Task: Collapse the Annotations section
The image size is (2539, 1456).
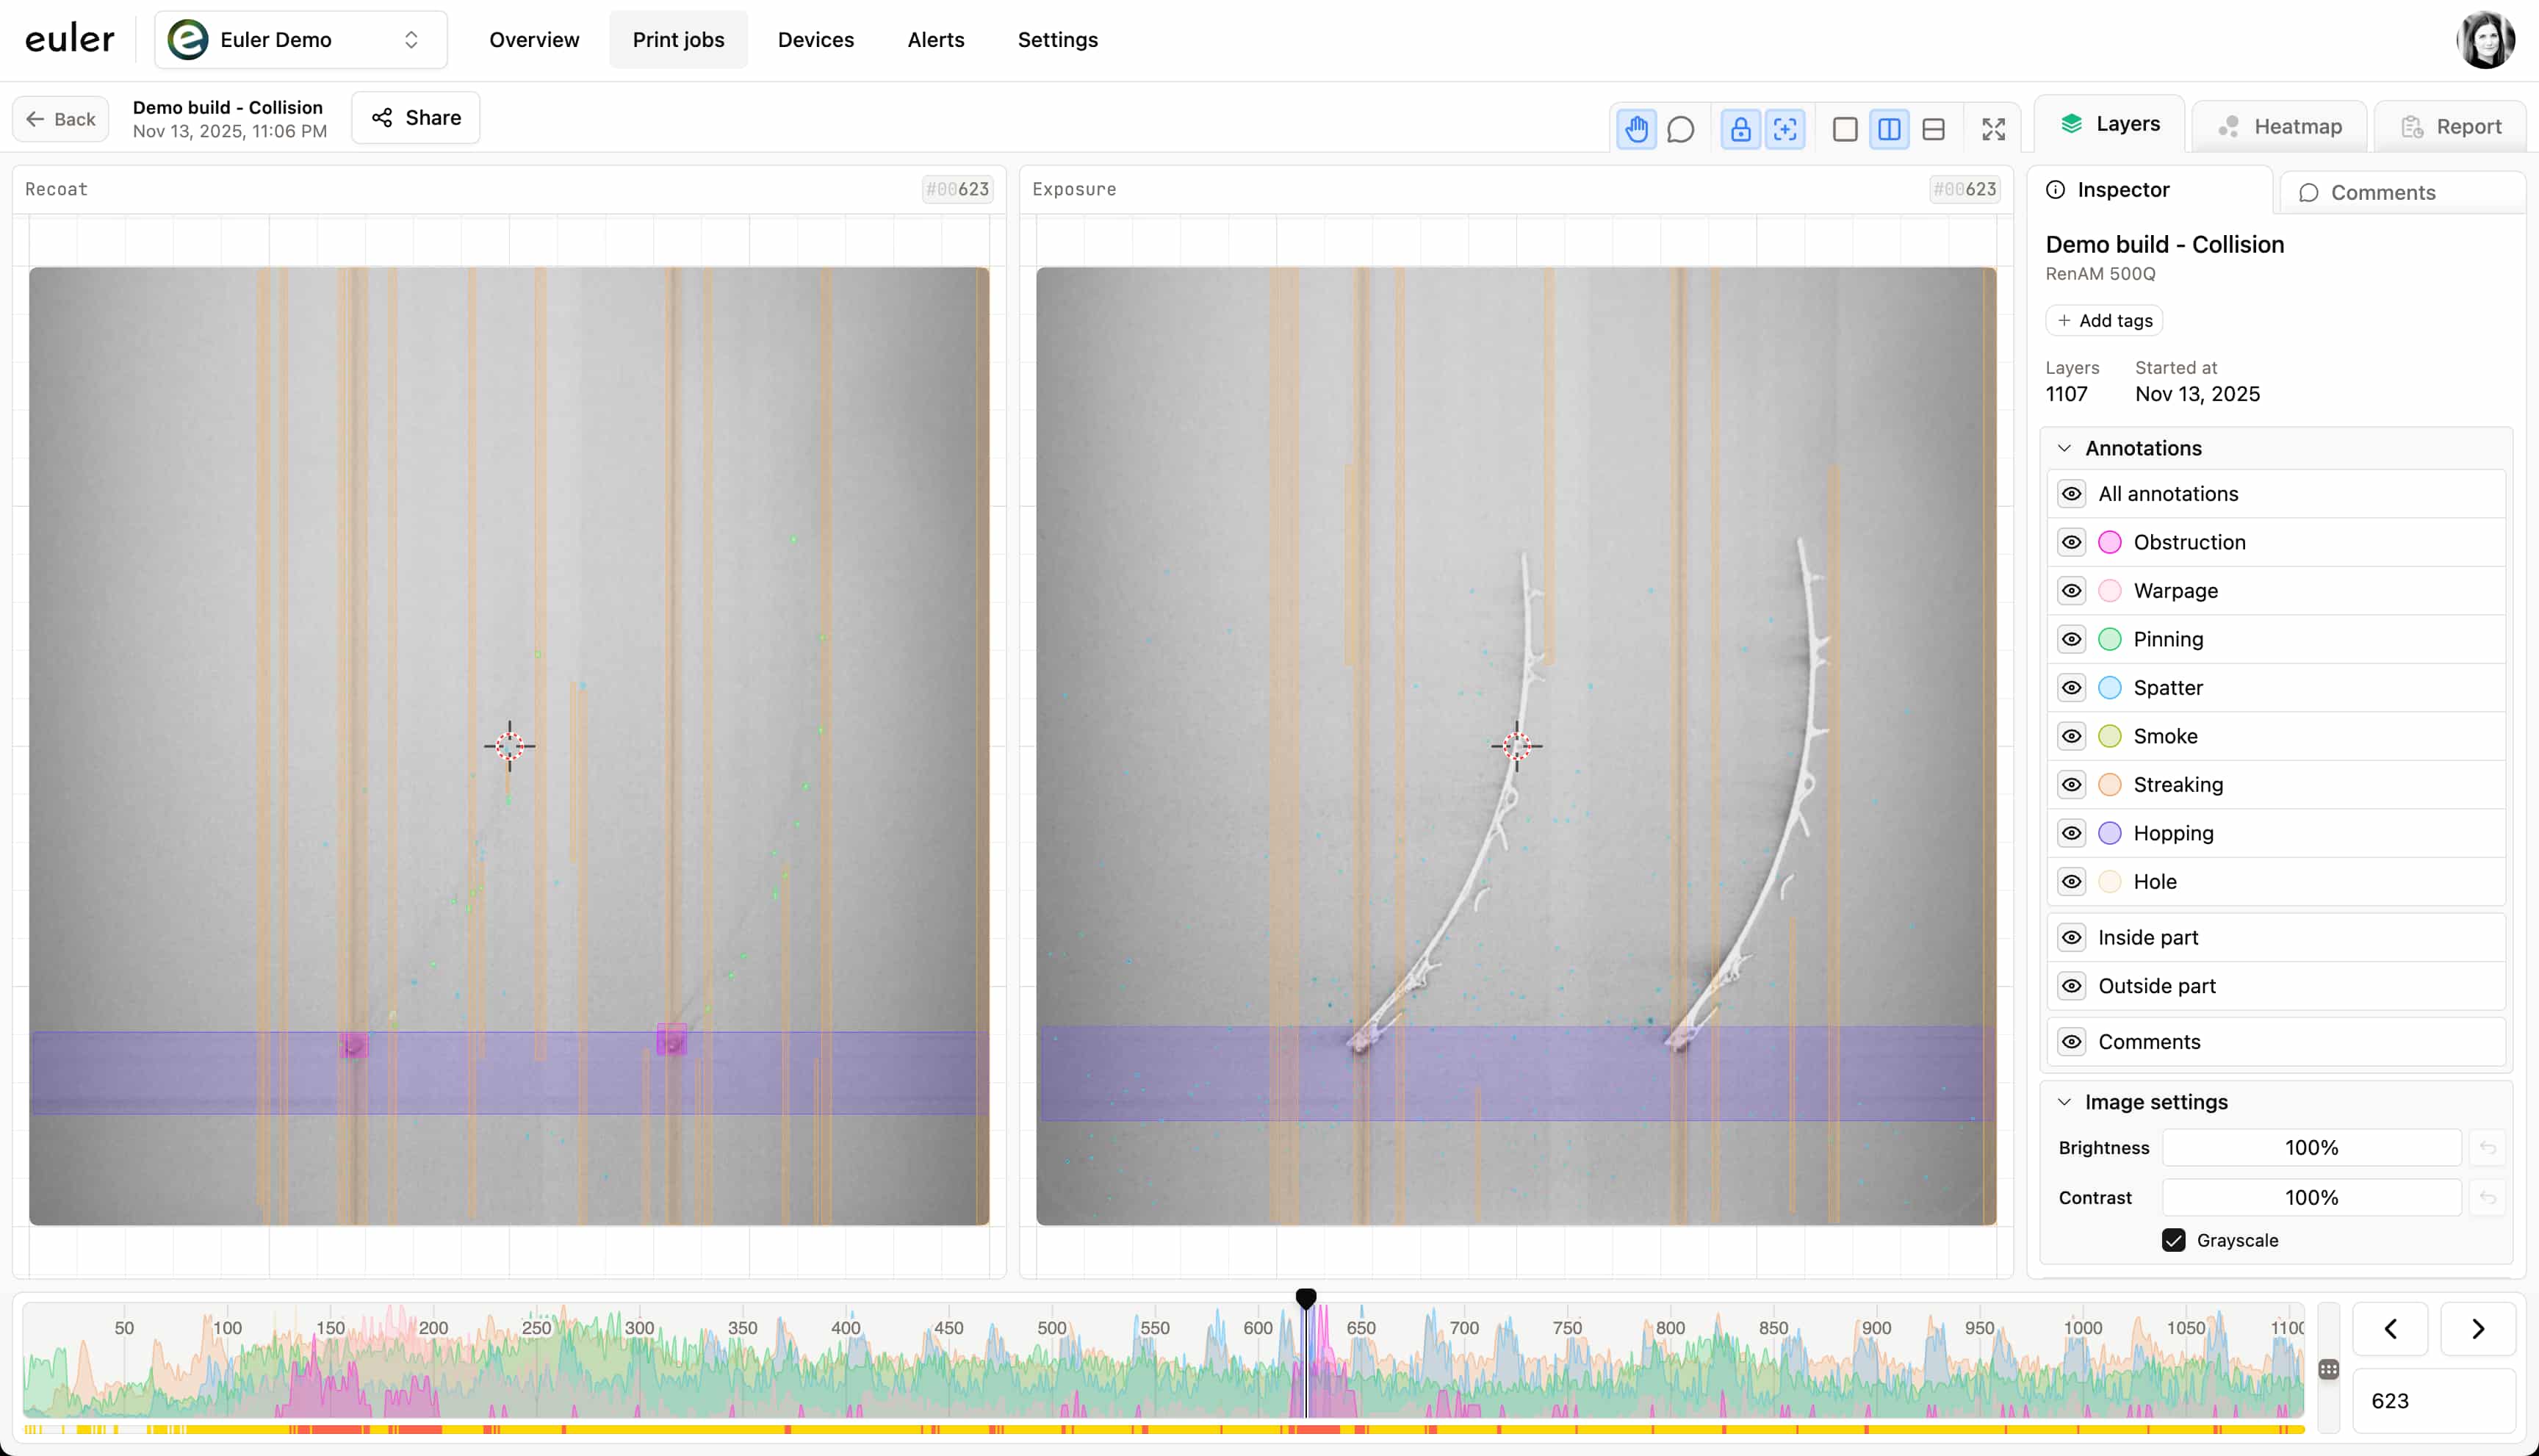Action: tap(2064, 448)
